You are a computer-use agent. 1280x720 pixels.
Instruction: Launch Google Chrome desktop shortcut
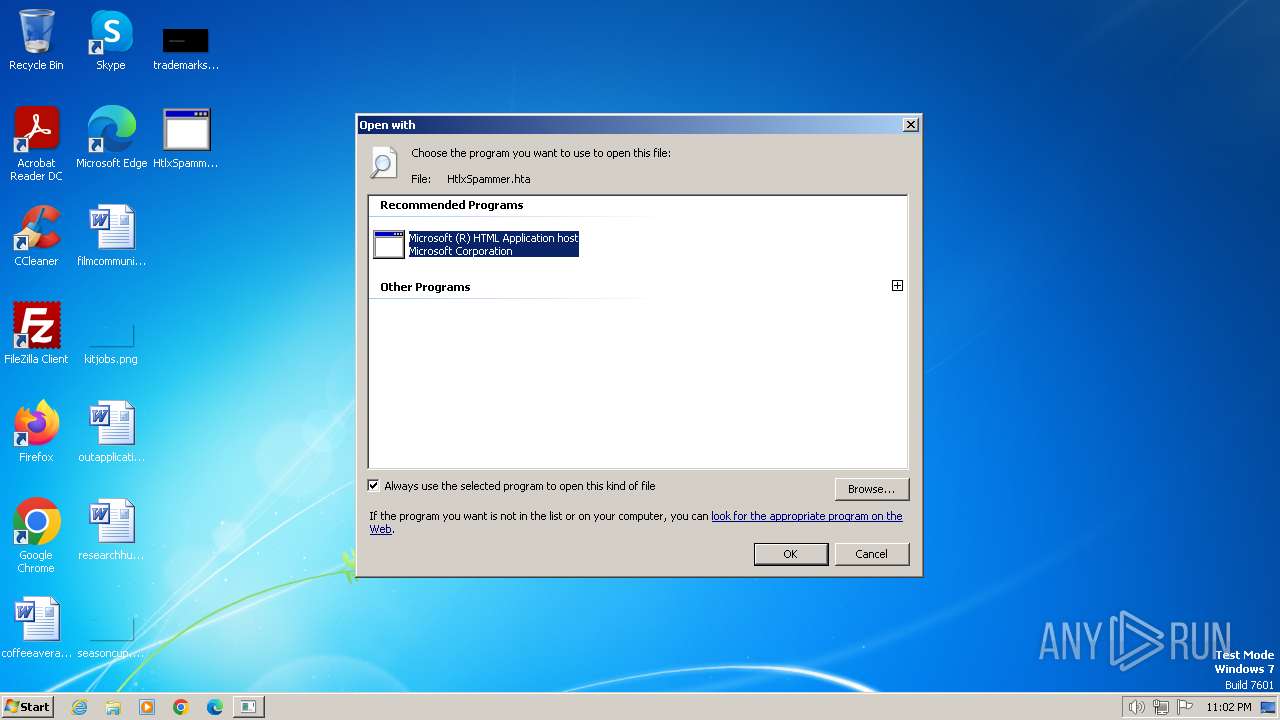pyautogui.click(x=36, y=536)
